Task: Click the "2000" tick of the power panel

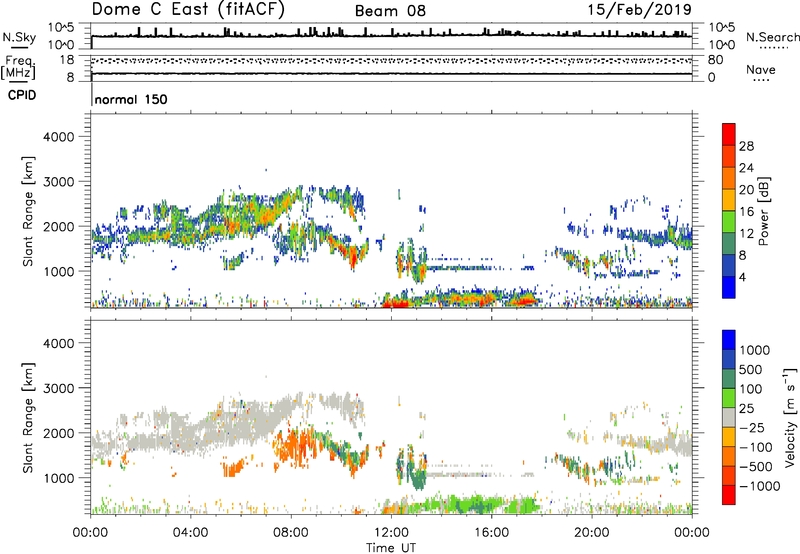Action: (x=59, y=226)
